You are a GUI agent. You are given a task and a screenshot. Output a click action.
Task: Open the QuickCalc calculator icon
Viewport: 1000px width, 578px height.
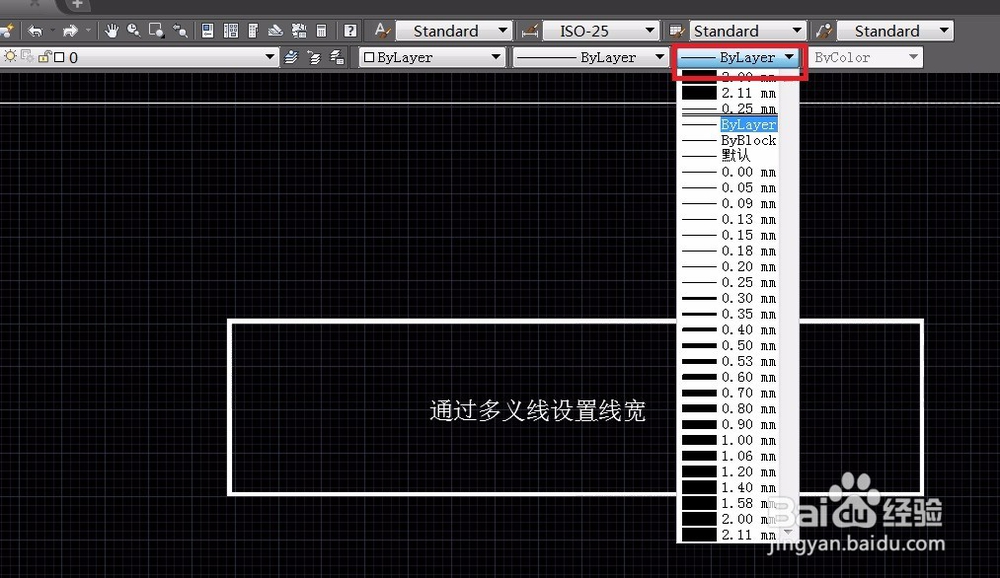321,30
